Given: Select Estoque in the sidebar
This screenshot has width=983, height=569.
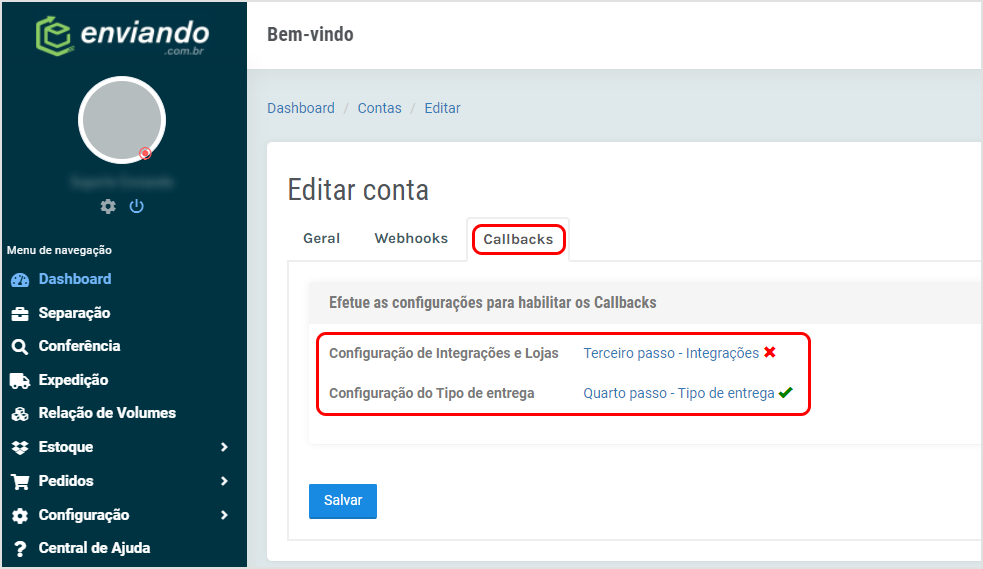Looking at the screenshot, I should pyautogui.click(x=66, y=447).
